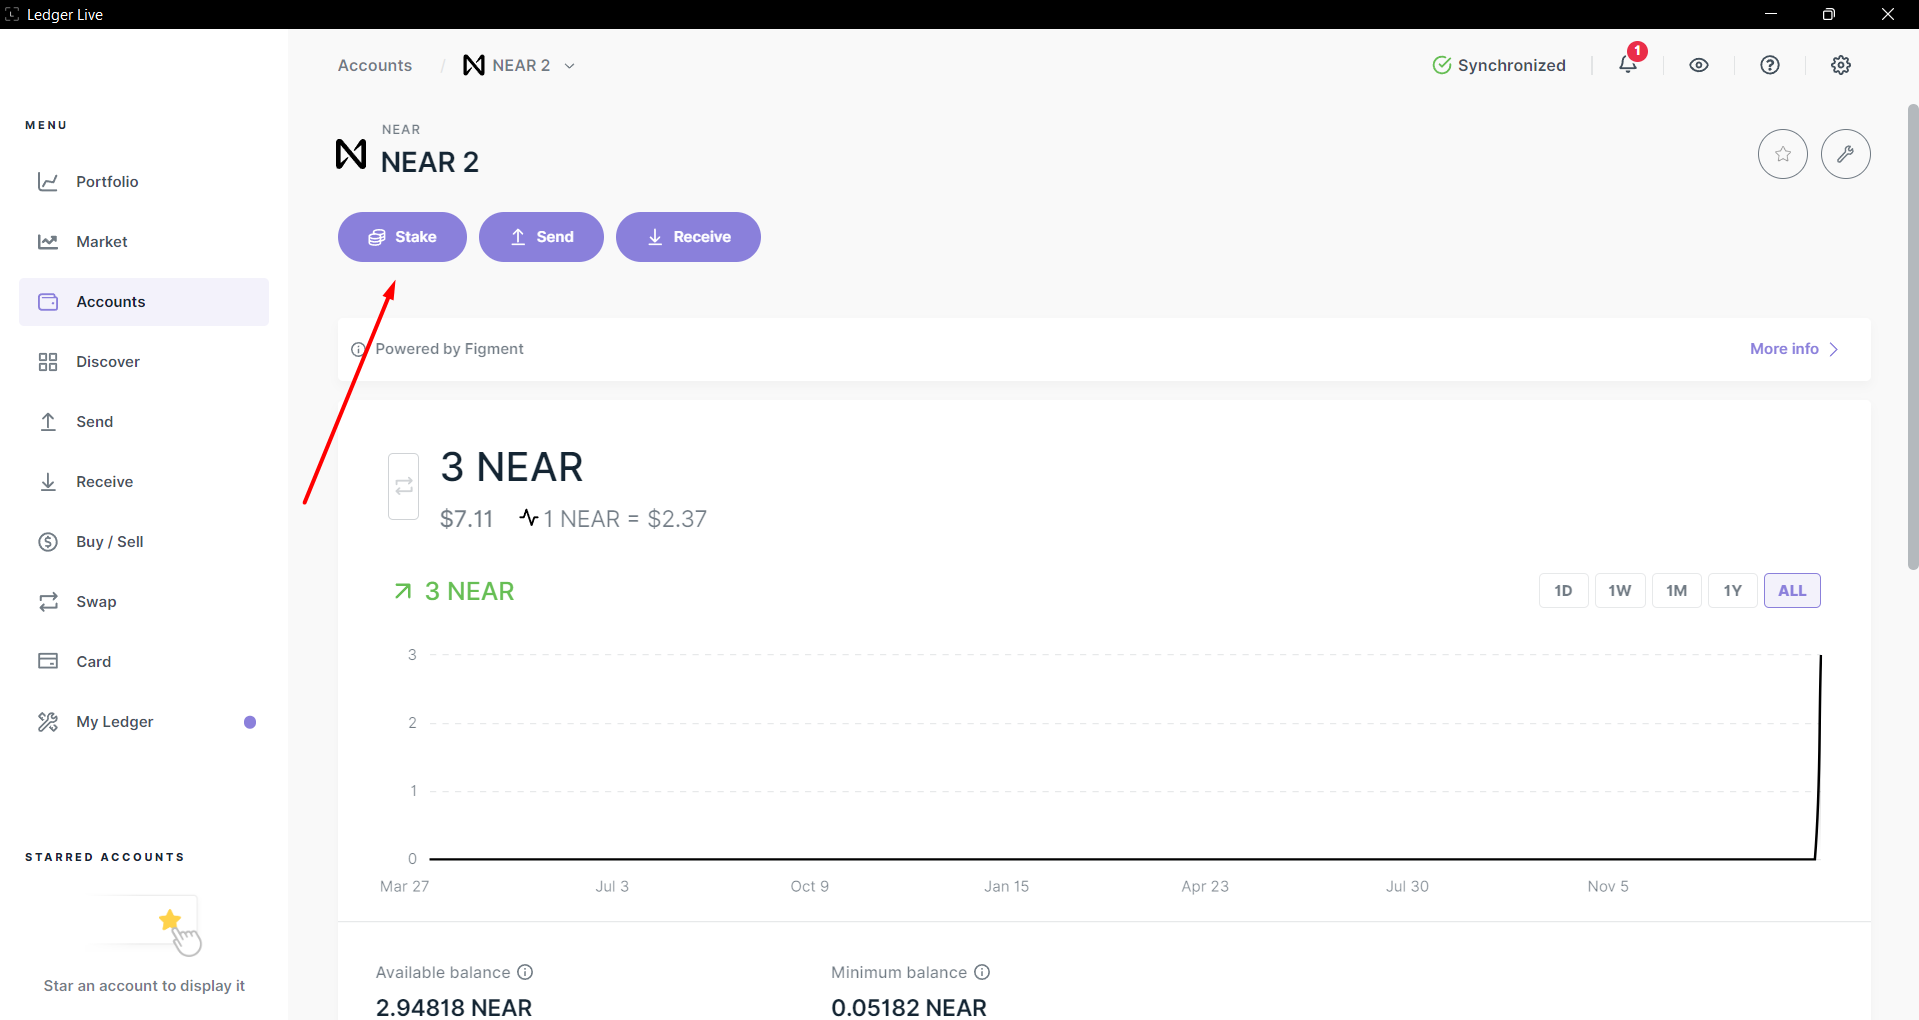Open Ledger Live settings gear

click(x=1841, y=64)
